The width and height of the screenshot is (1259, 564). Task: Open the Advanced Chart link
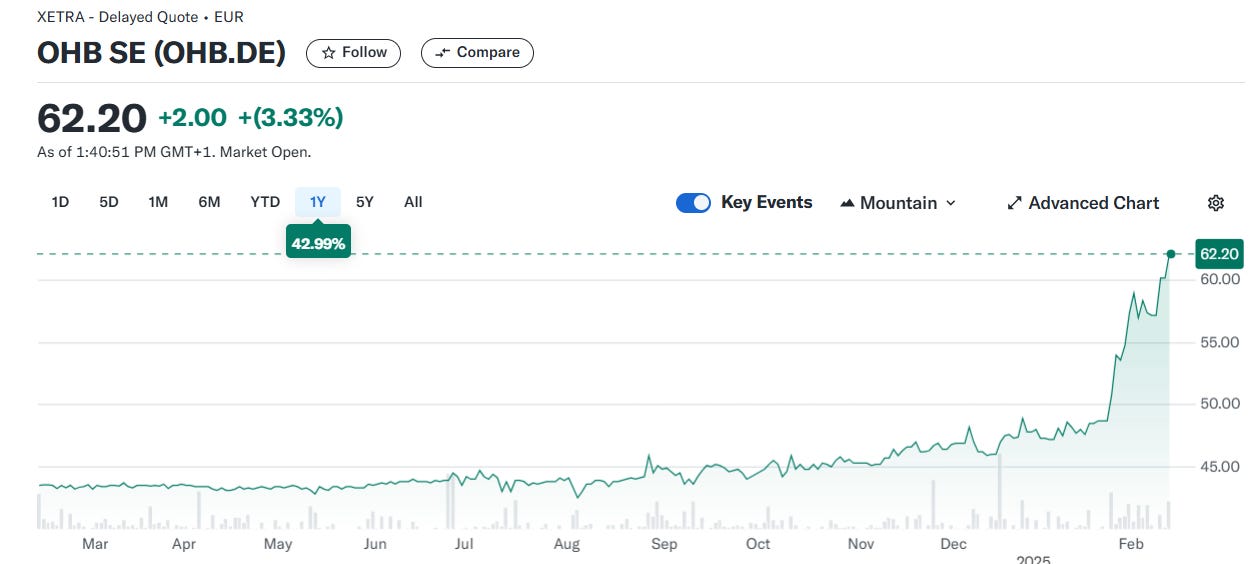click(x=1083, y=203)
